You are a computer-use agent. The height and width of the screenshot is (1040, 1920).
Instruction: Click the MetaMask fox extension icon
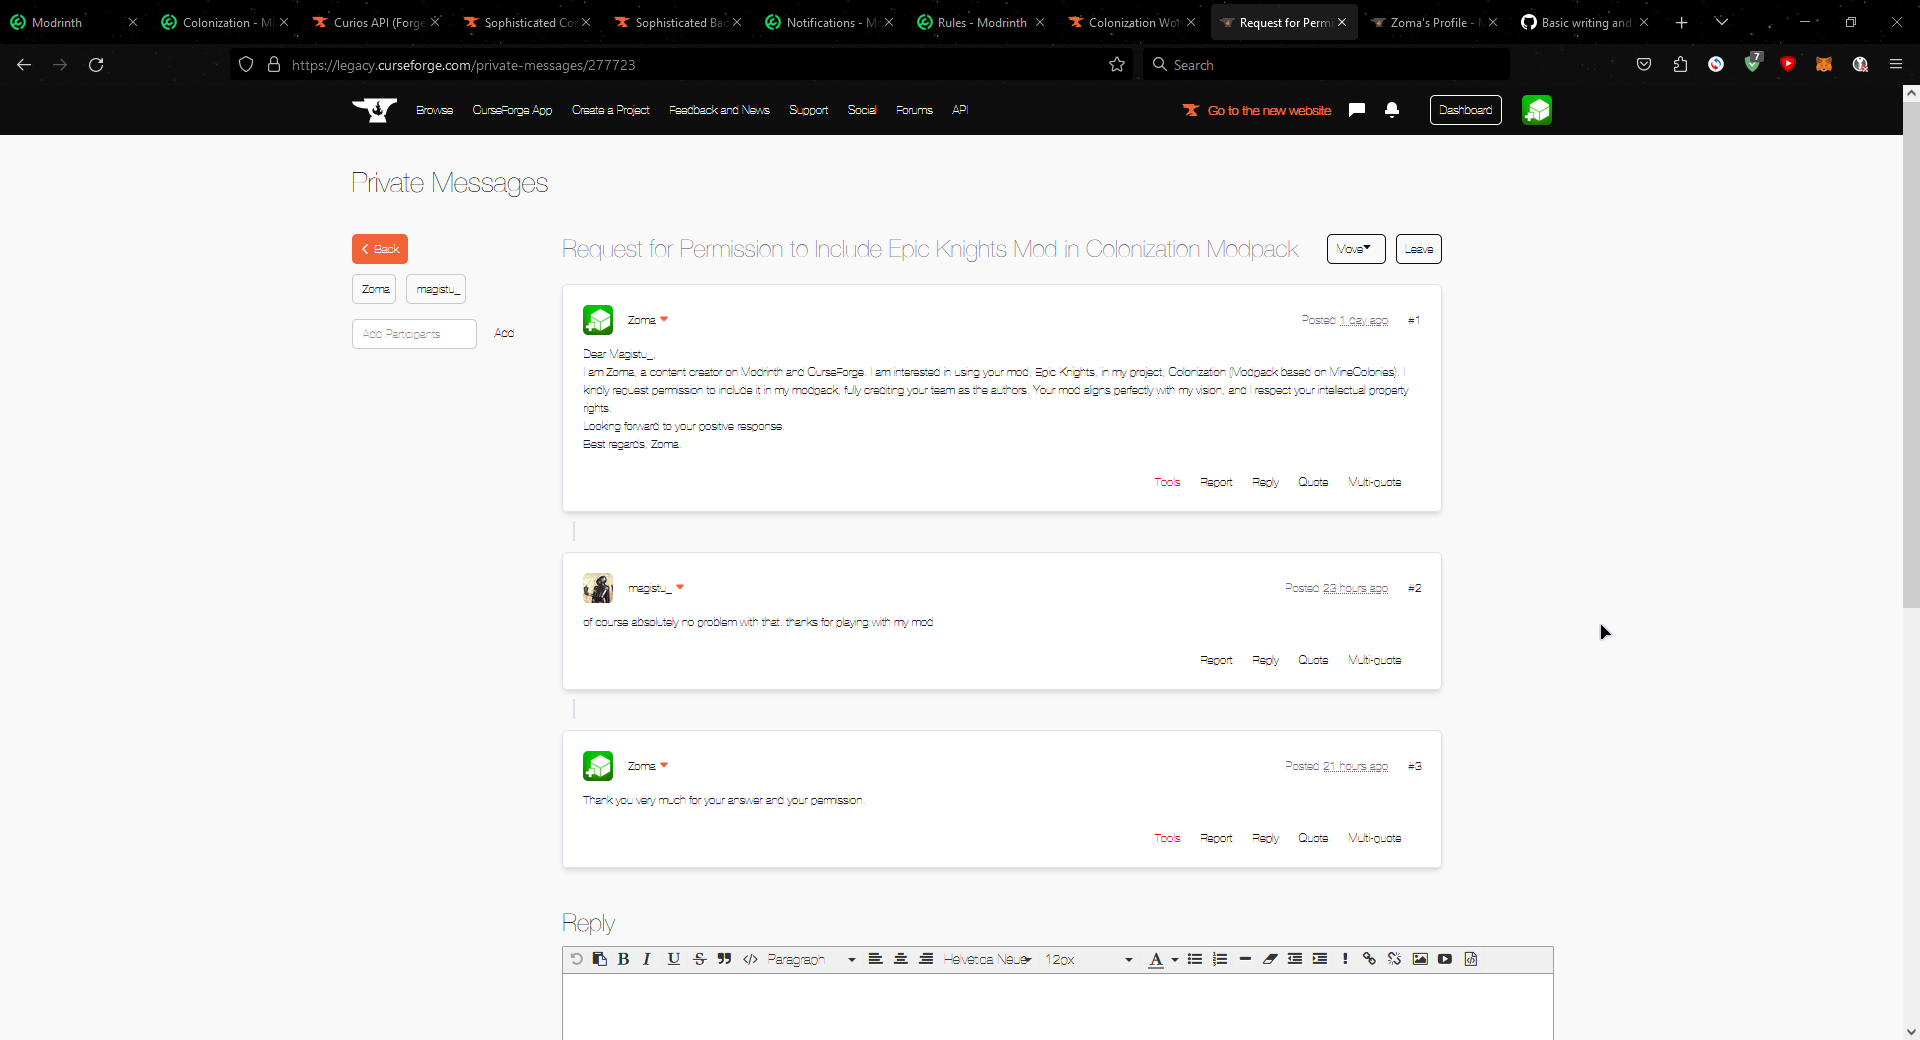pyautogui.click(x=1824, y=65)
